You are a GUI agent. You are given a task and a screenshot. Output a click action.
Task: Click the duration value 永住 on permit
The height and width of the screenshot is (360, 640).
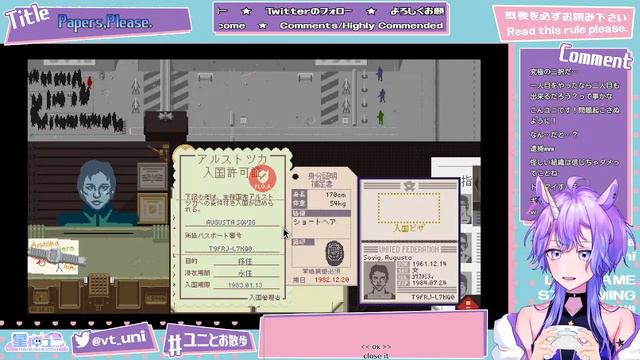(x=245, y=273)
